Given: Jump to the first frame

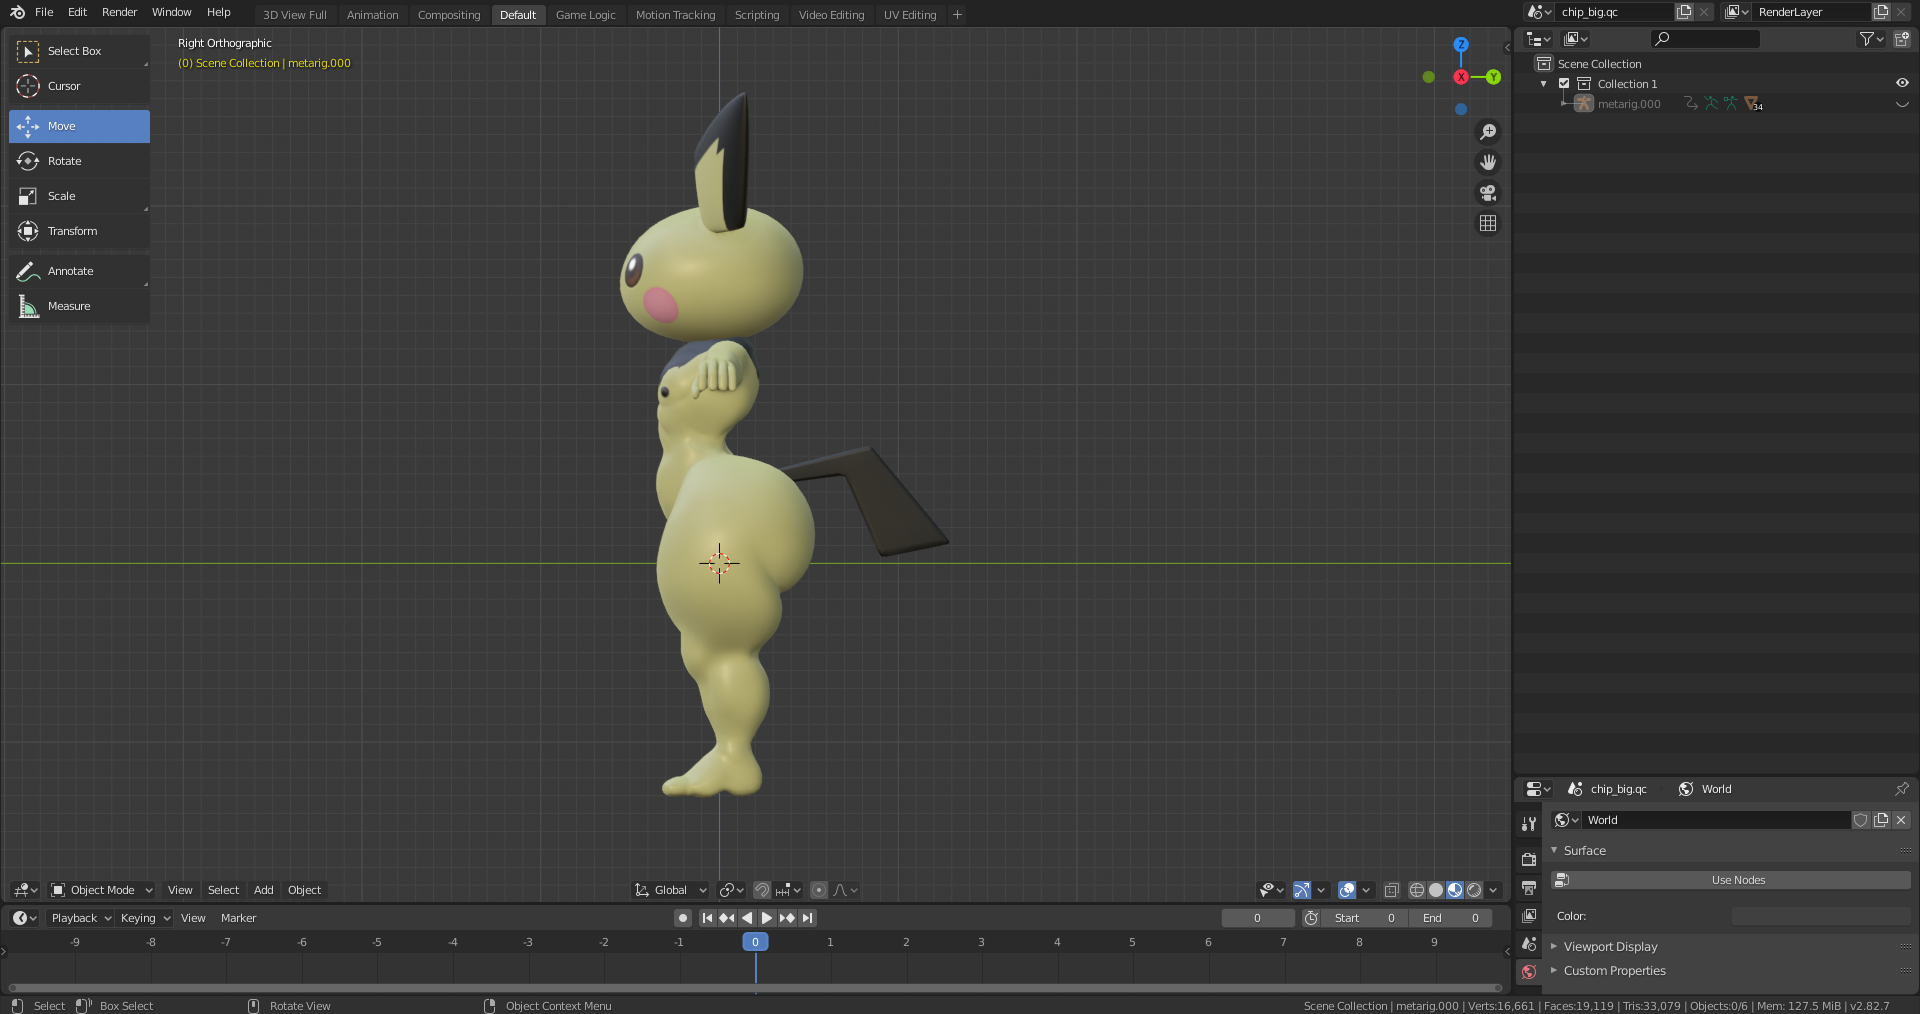Looking at the screenshot, I should [707, 918].
